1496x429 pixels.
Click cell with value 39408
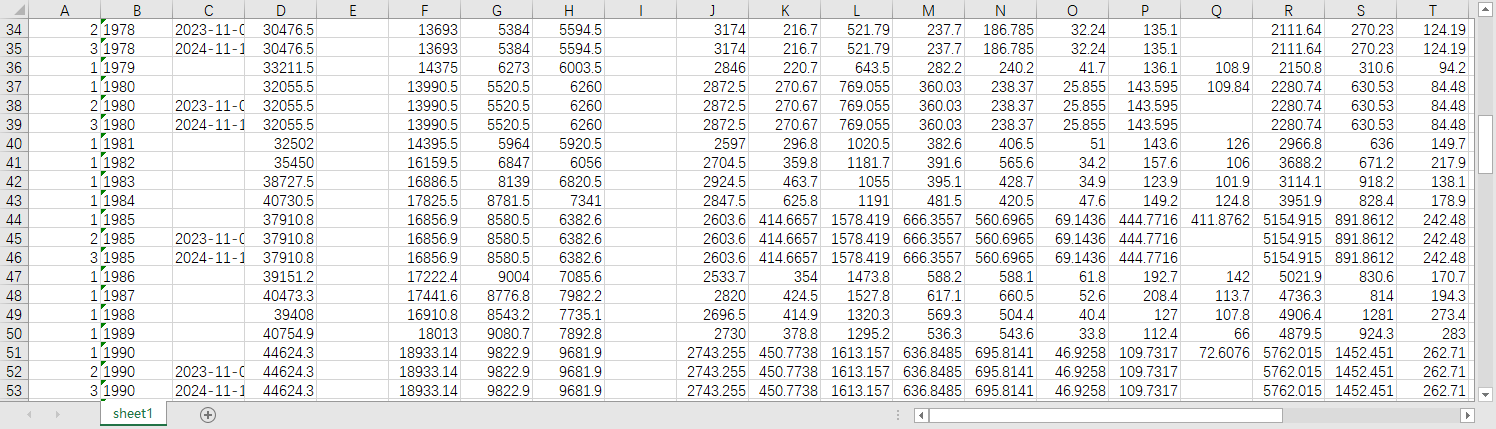tap(281, 315)
